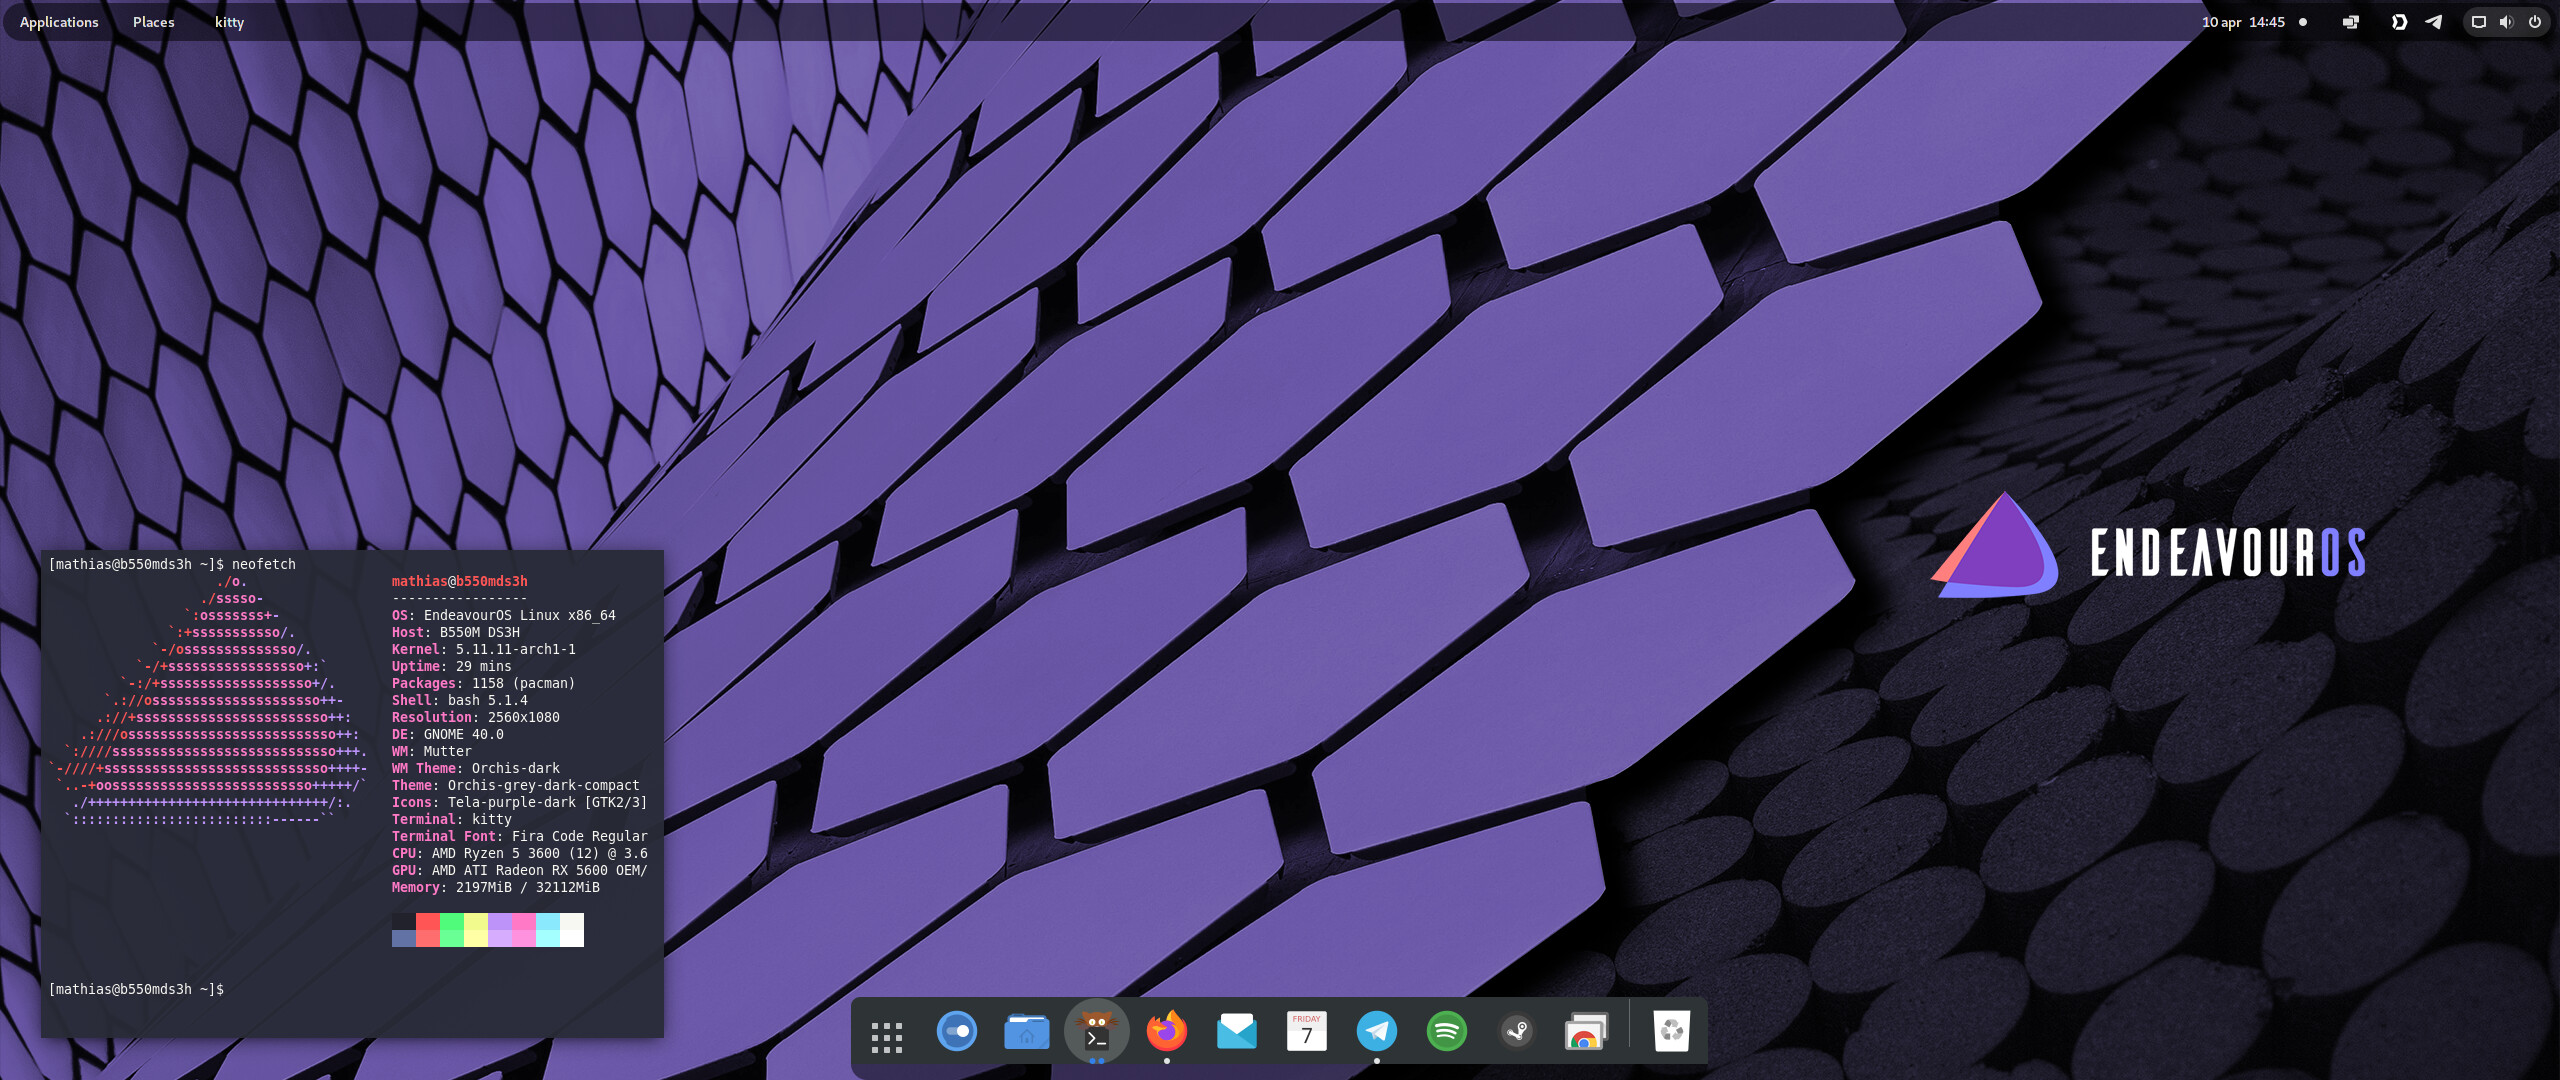Image resolution: width=2560 pixels, height=1080 pixels.
Task: Click the empty terminal prompt at the bottom of kitty
Action: coord(136,989)
